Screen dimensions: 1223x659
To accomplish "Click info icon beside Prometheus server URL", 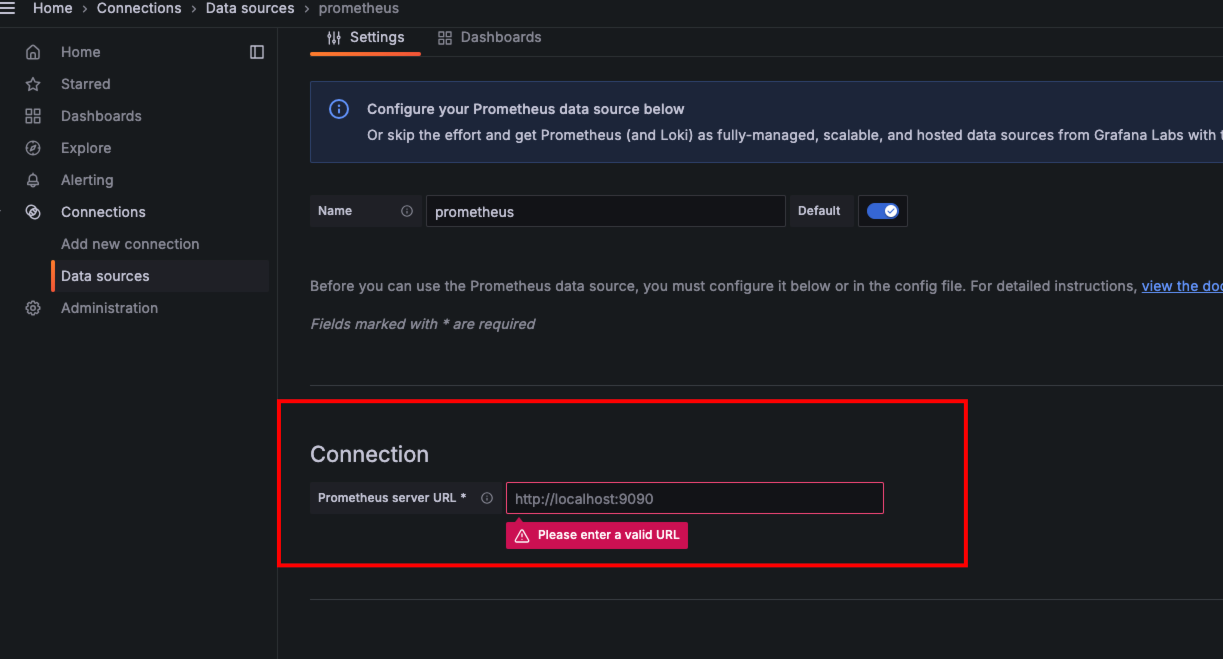I will pyautogui.click(x=487, y=498).
